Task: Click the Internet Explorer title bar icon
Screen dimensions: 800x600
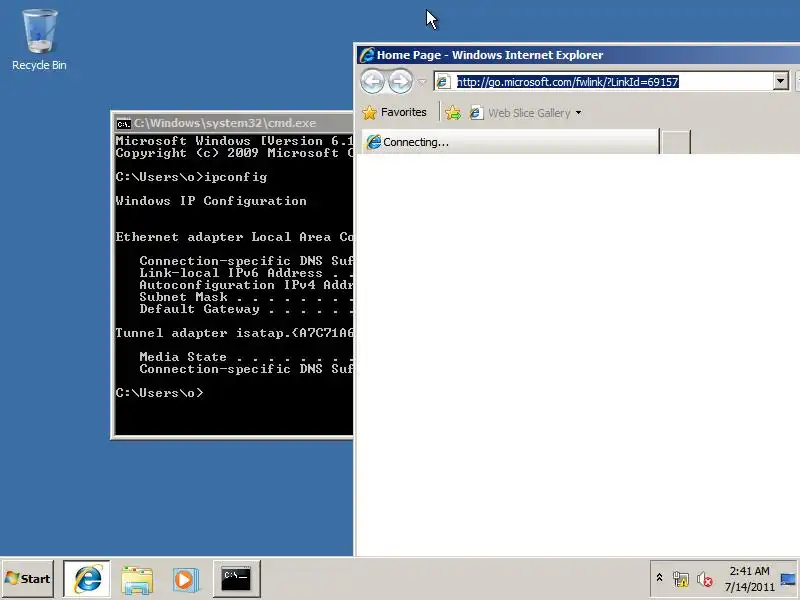Action: click(x=367, y=55)
